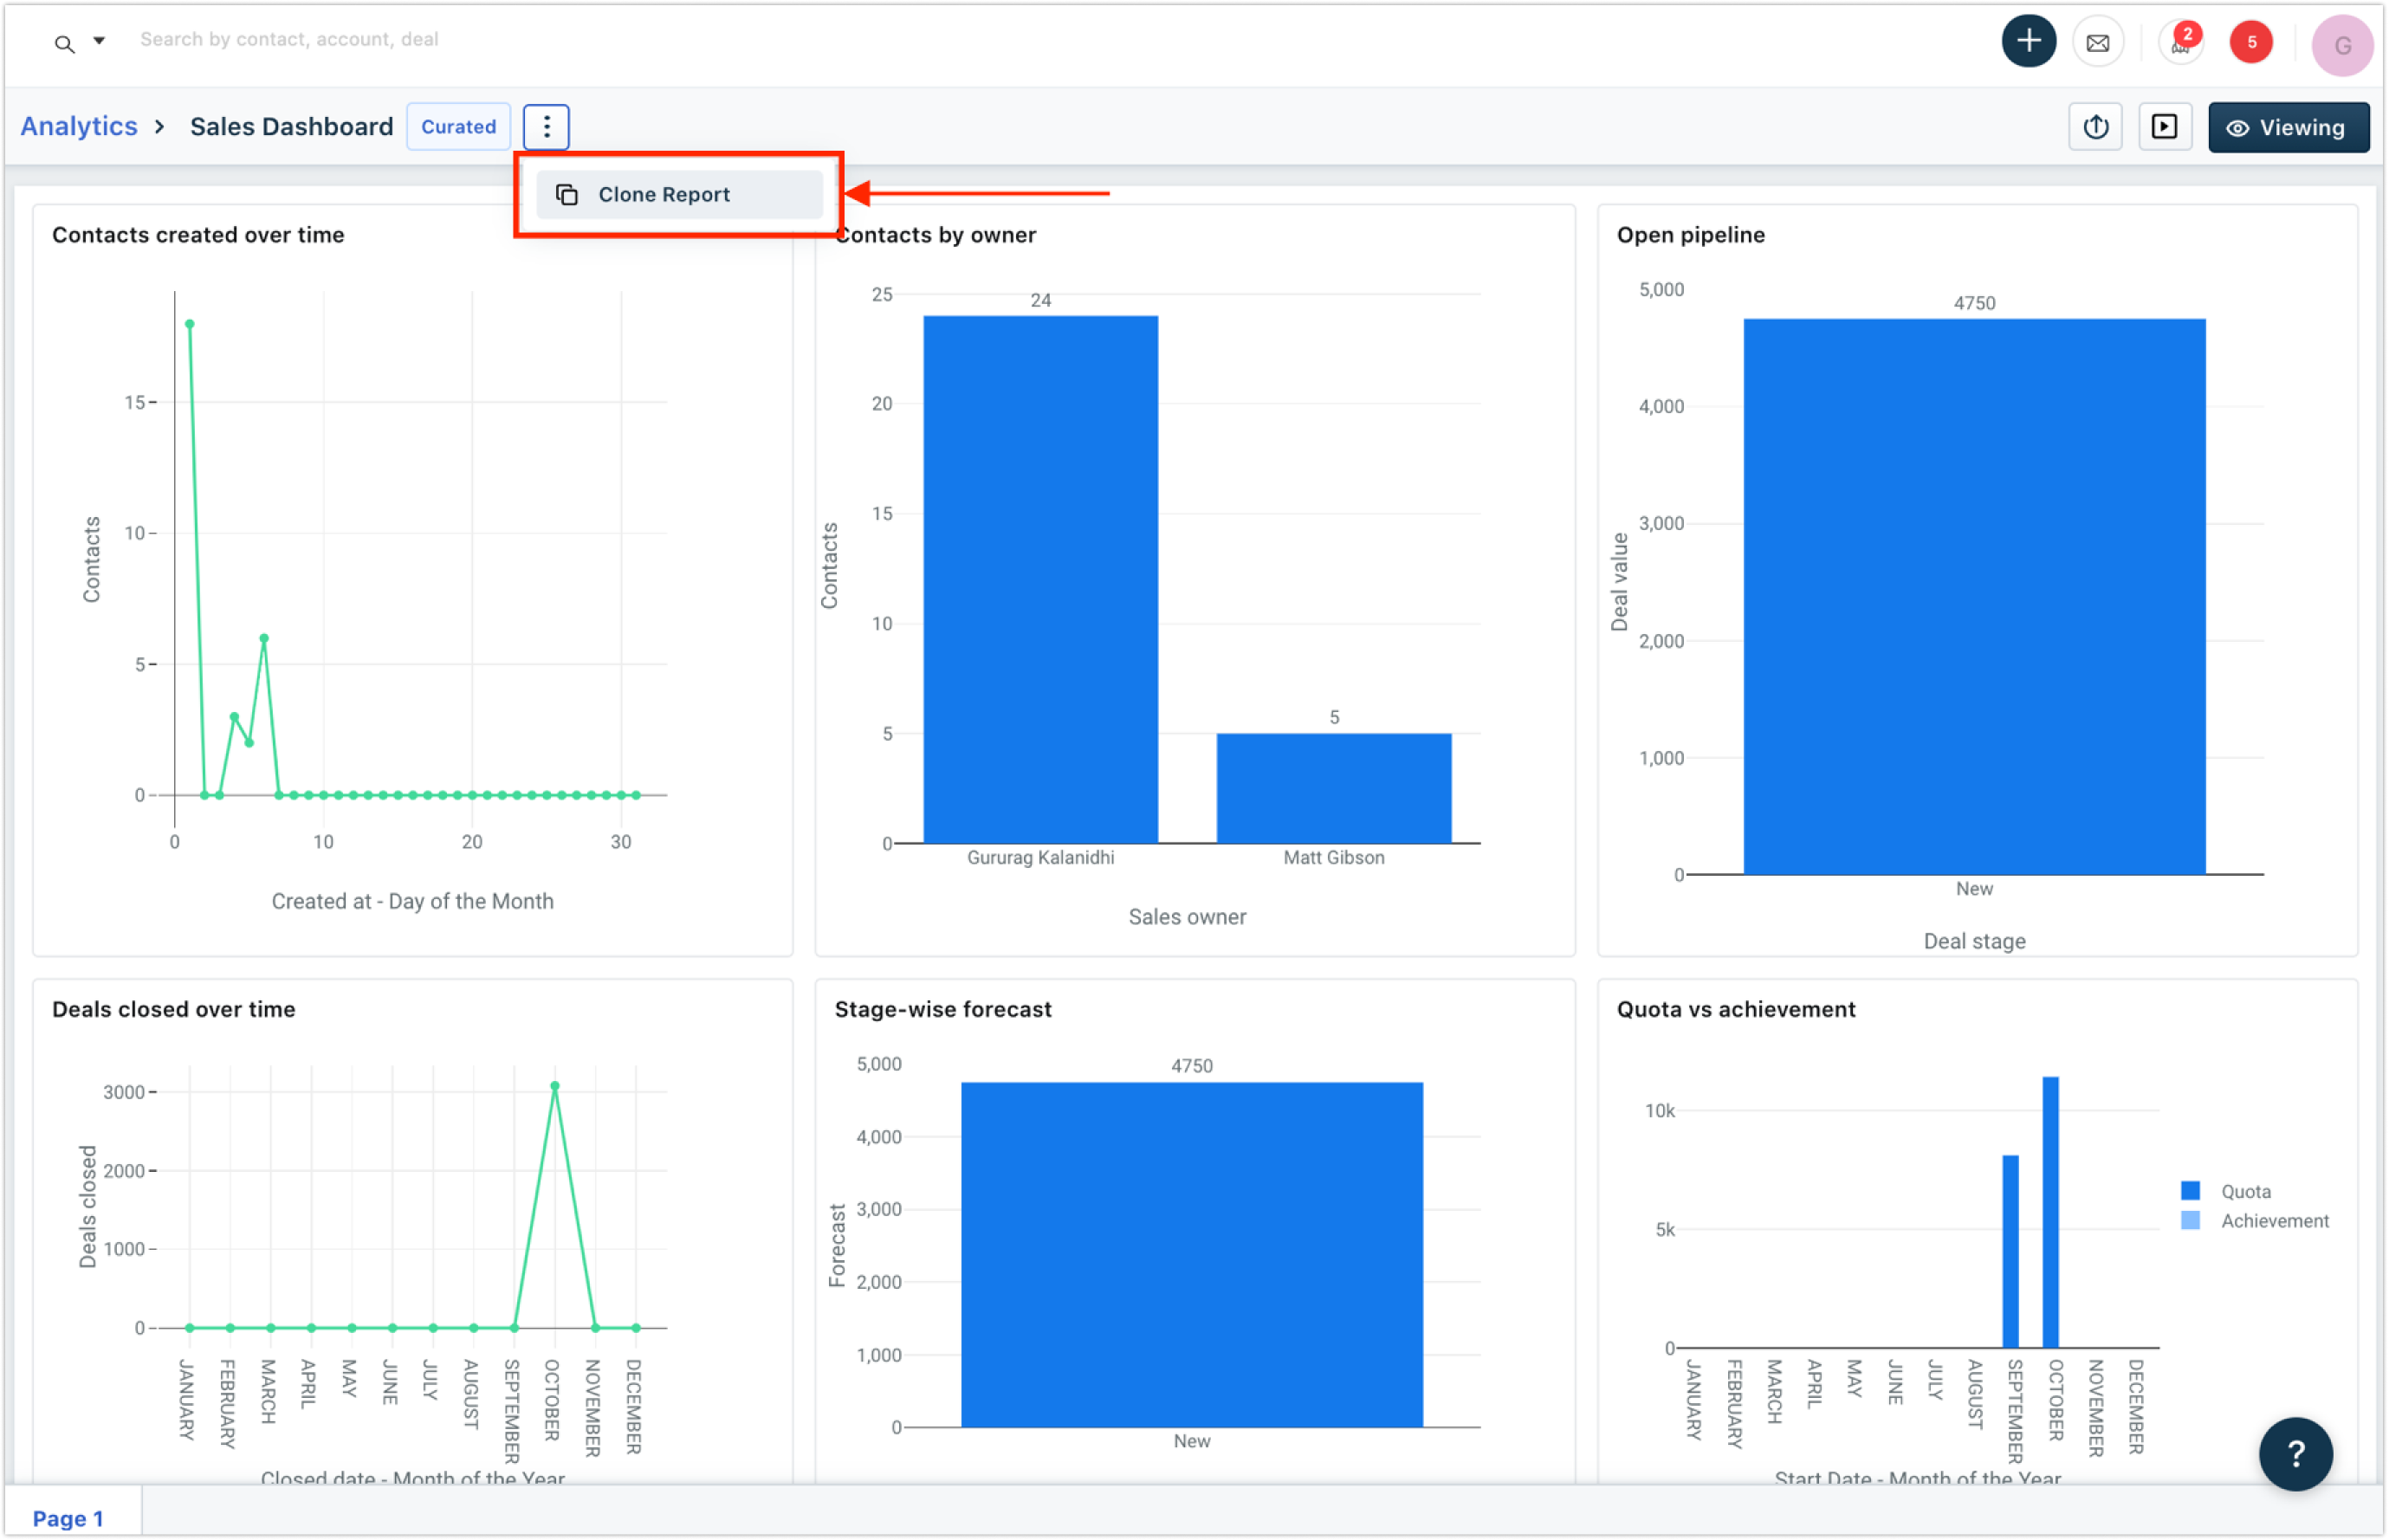Screen dimensions: 2389x1540
Task: Open the search icon in the top bar
Action: point(63,43)
